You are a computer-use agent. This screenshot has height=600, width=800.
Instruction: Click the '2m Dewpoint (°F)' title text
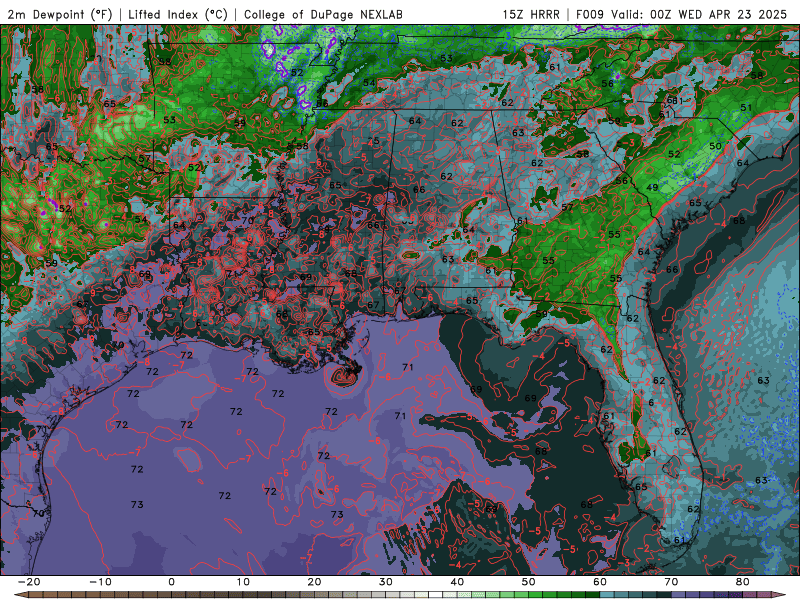click(60, 14)
